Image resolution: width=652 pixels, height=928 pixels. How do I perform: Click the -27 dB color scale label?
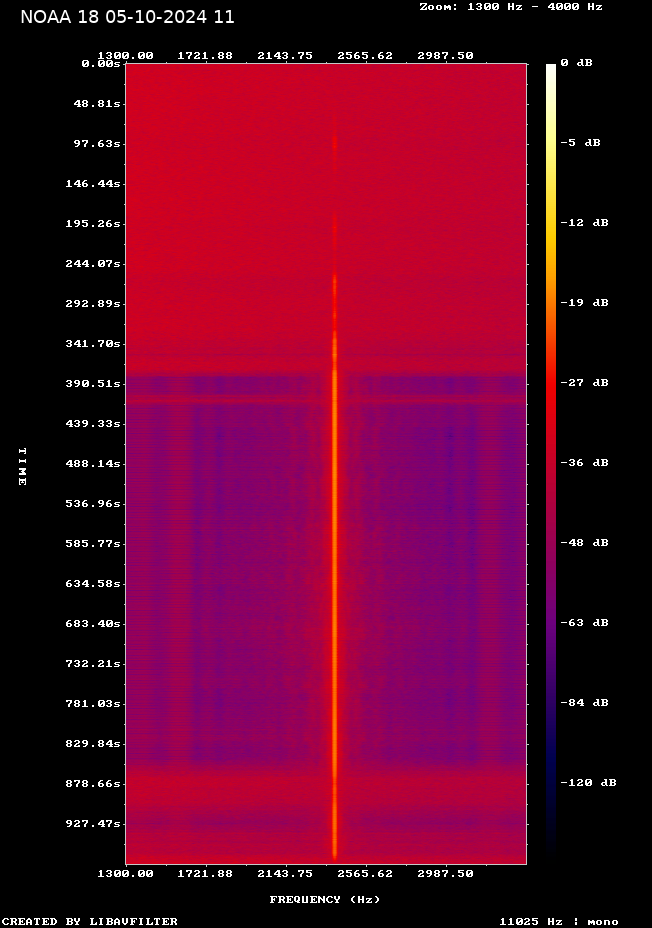coord(585,383)
